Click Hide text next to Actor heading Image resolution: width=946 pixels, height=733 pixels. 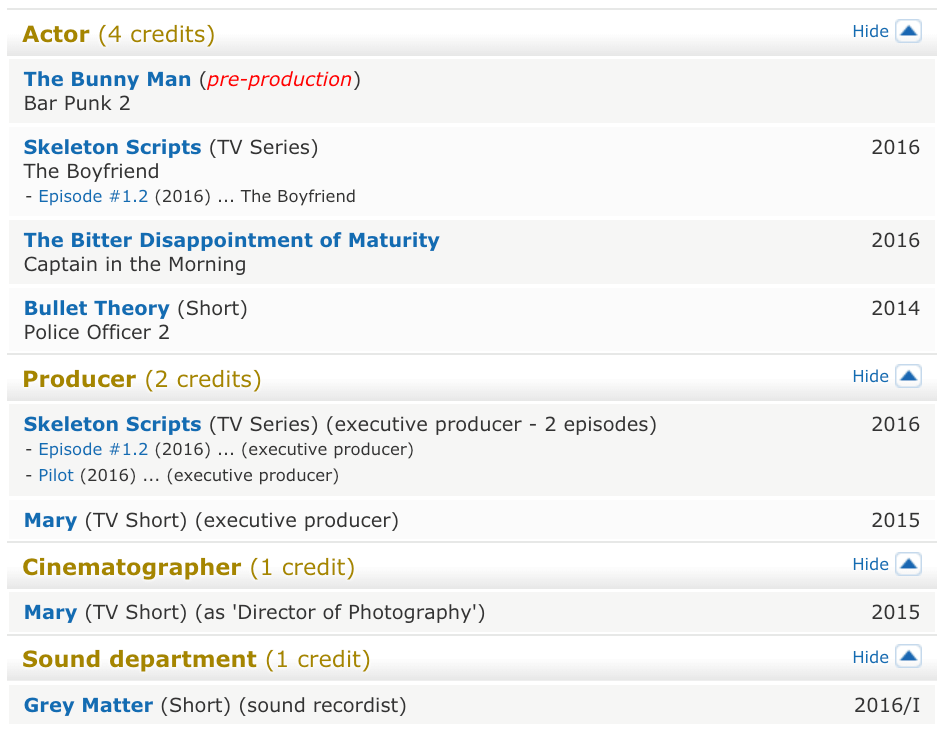[x=870, y=31]
